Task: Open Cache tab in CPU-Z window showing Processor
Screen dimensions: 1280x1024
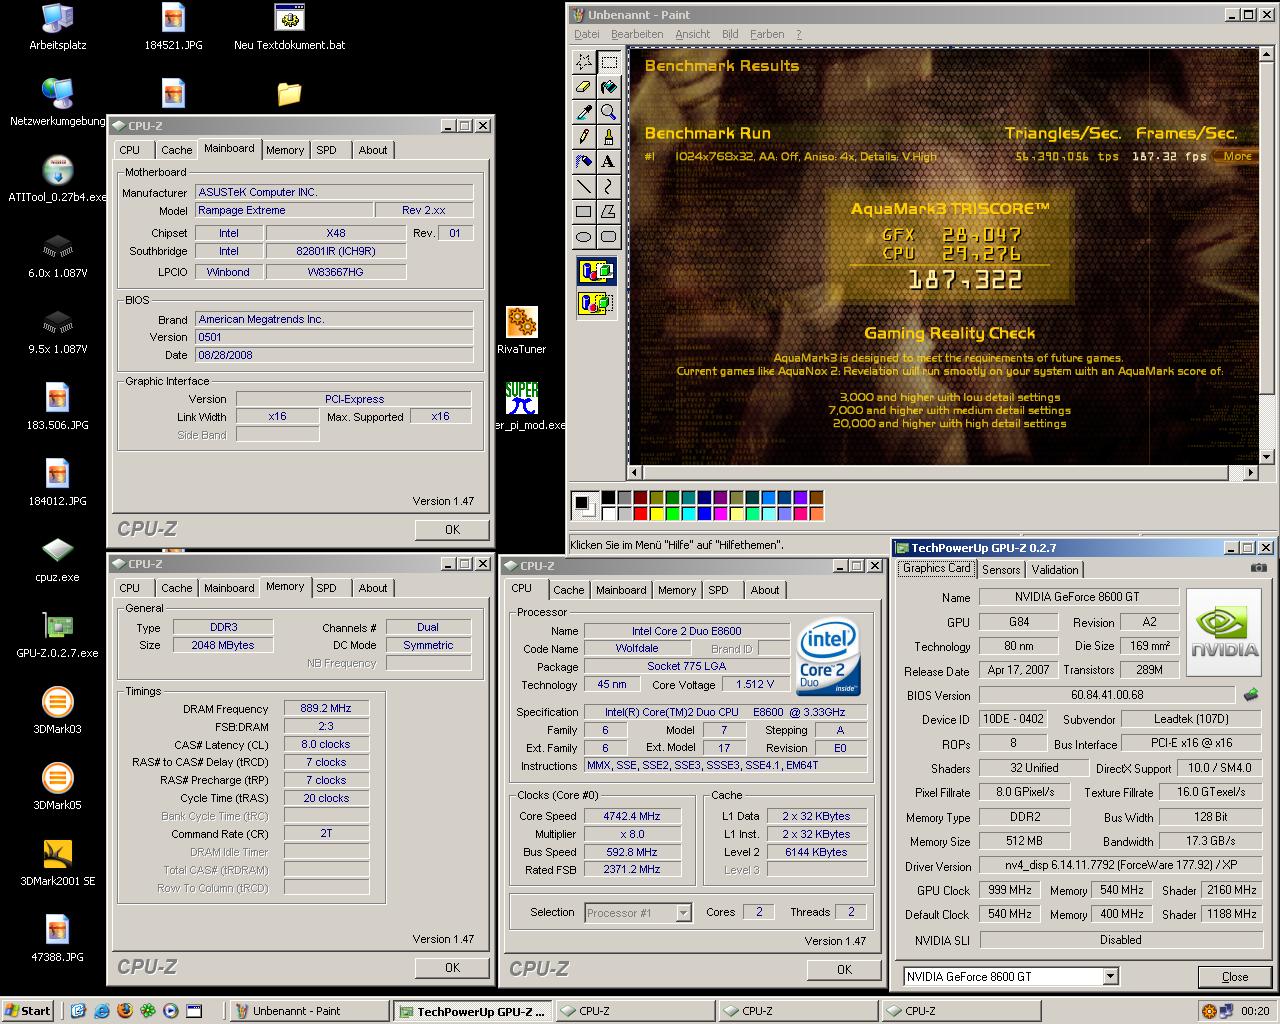Action: pos(568,590)
